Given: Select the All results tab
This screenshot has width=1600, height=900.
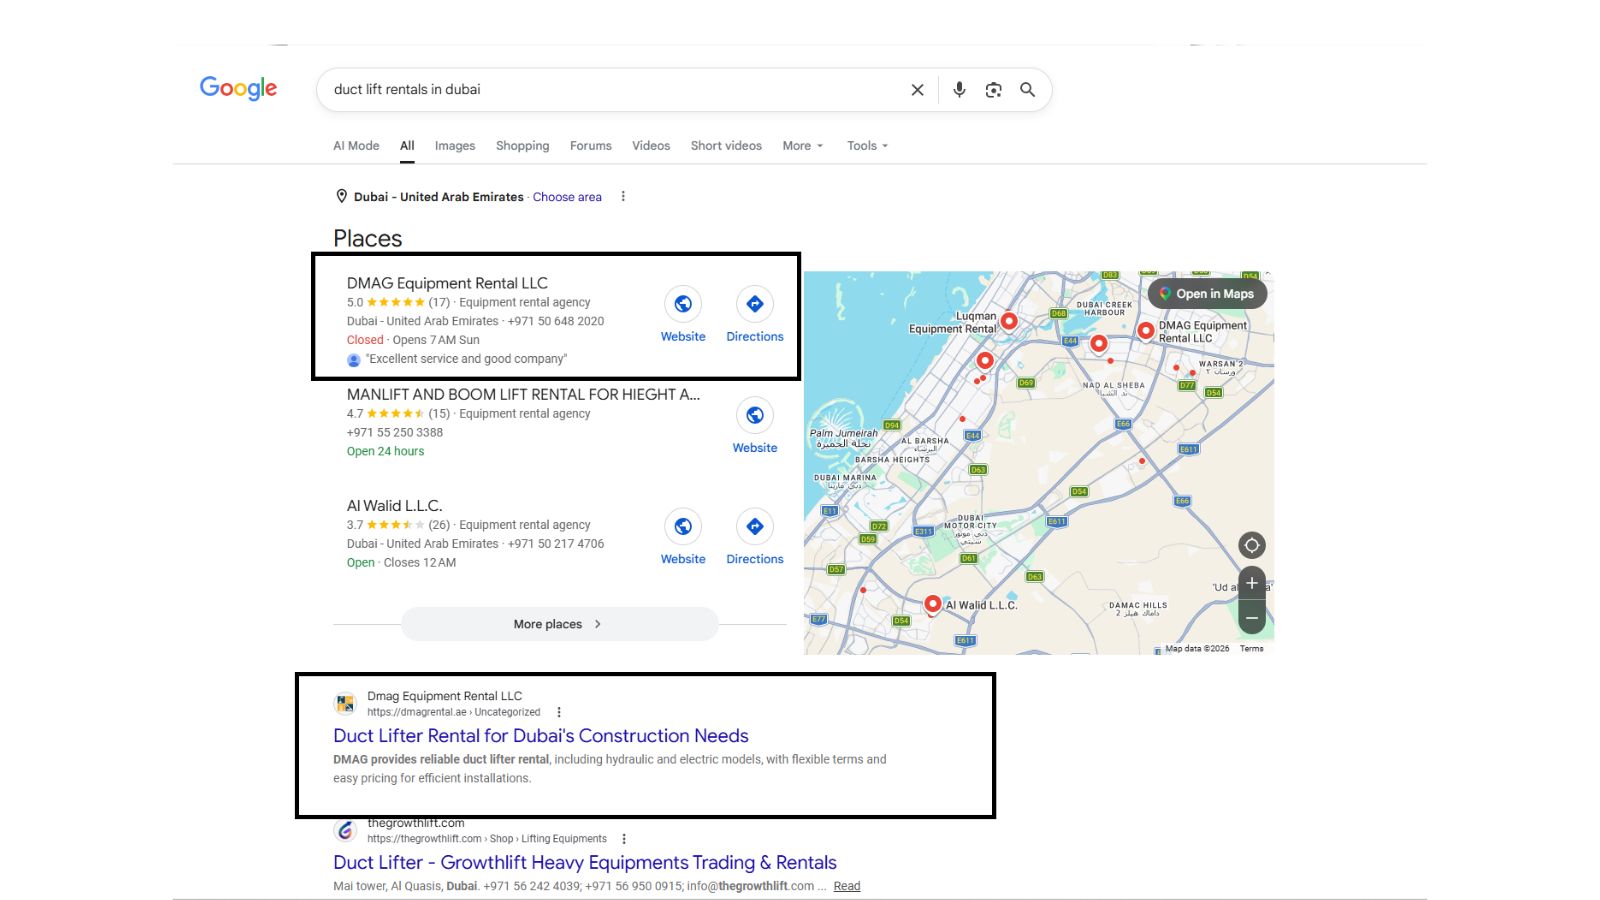Looking at the screenshot, I should coord(407,146).
